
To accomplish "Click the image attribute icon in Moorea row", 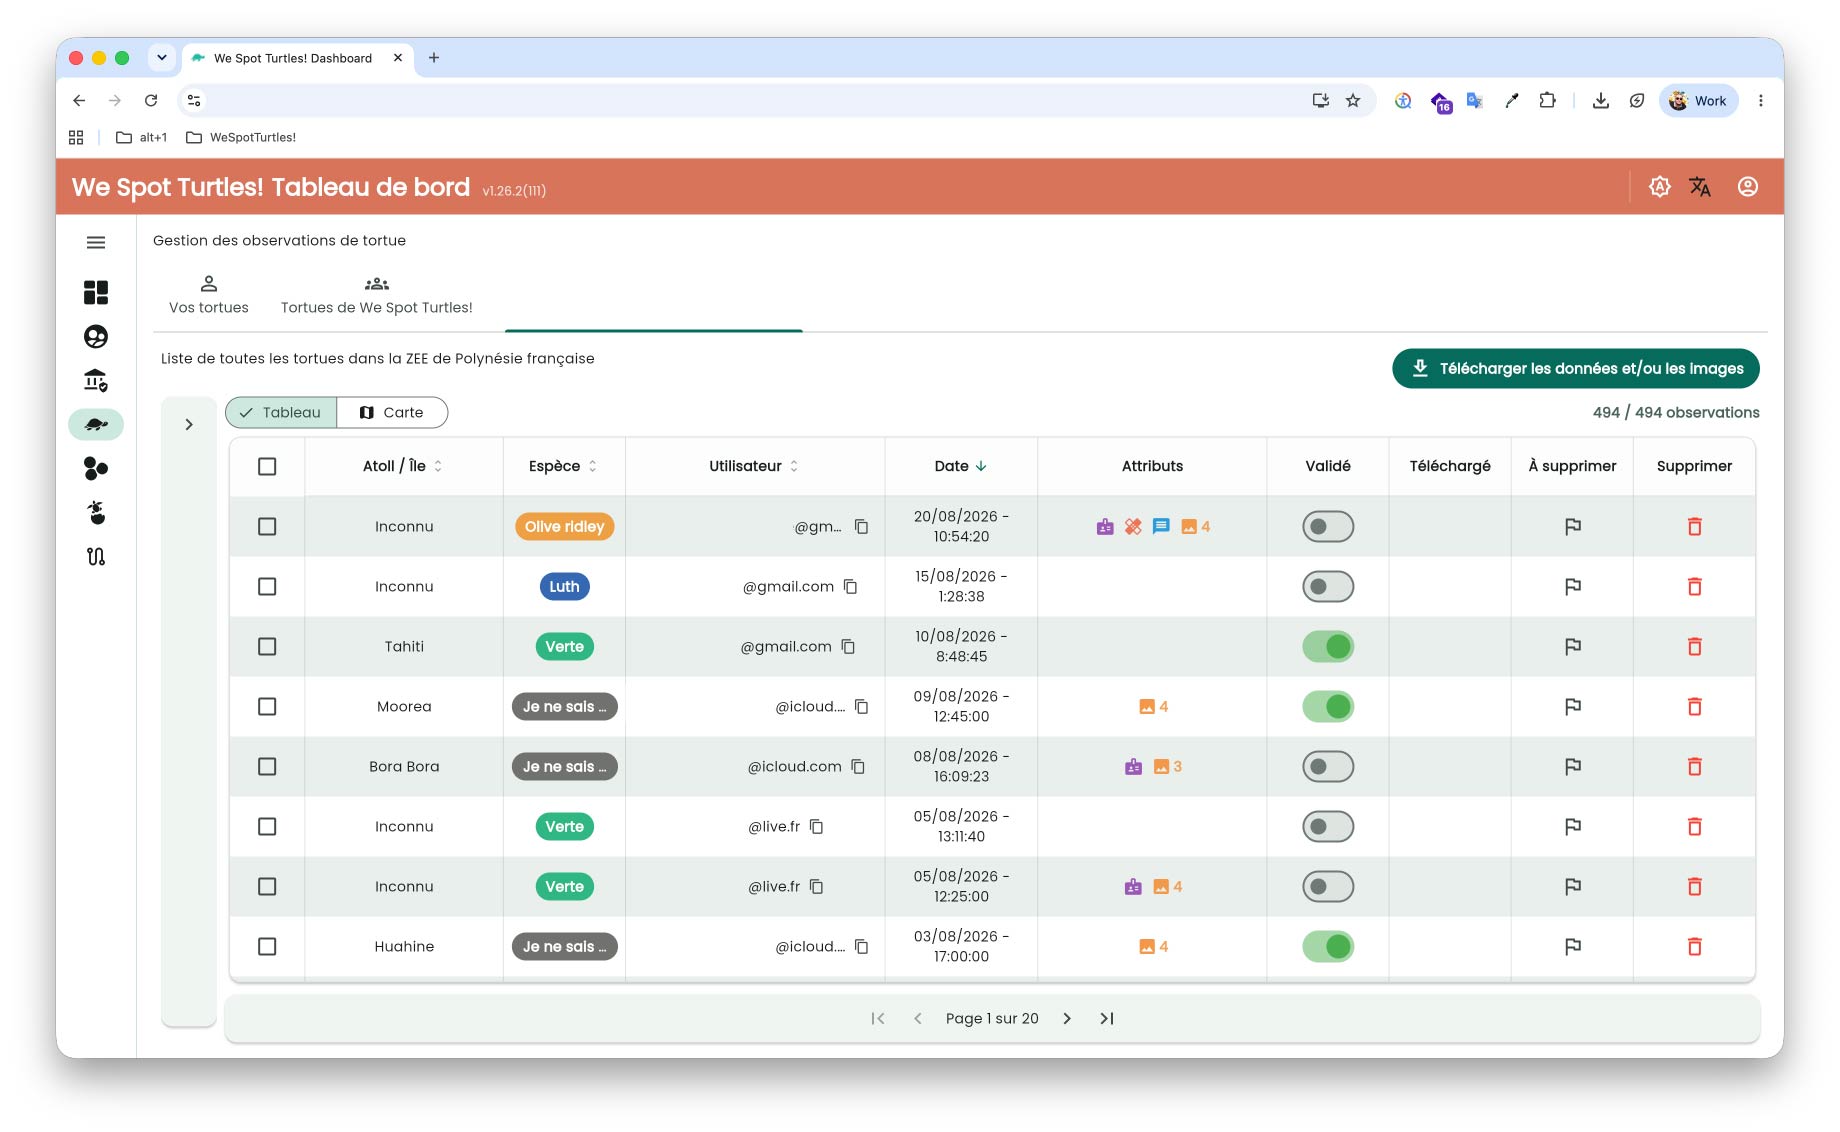I will coord(1147,707).
